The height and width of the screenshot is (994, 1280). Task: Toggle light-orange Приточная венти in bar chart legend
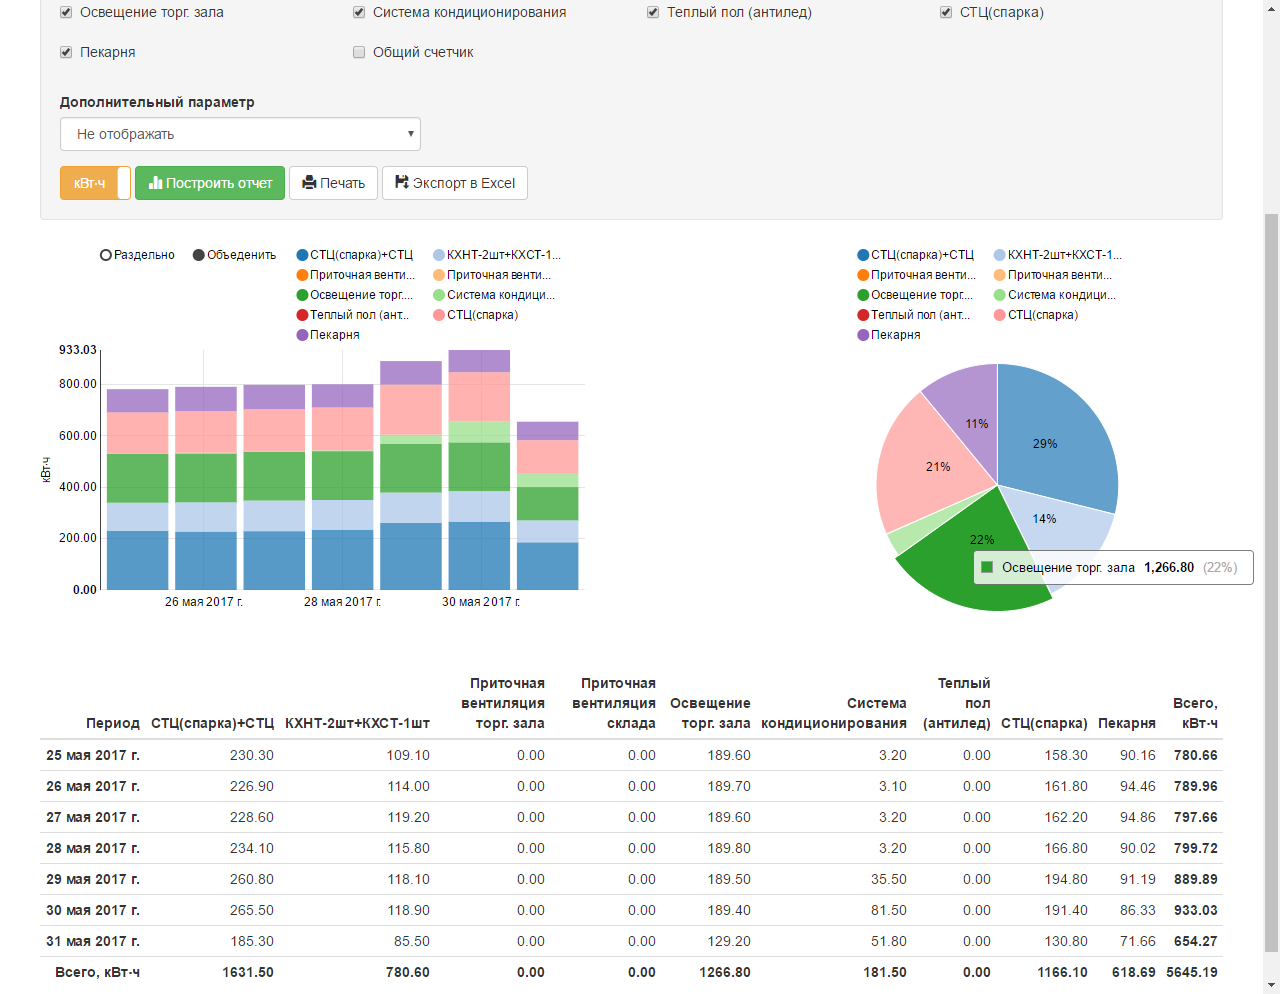[492, 275]
